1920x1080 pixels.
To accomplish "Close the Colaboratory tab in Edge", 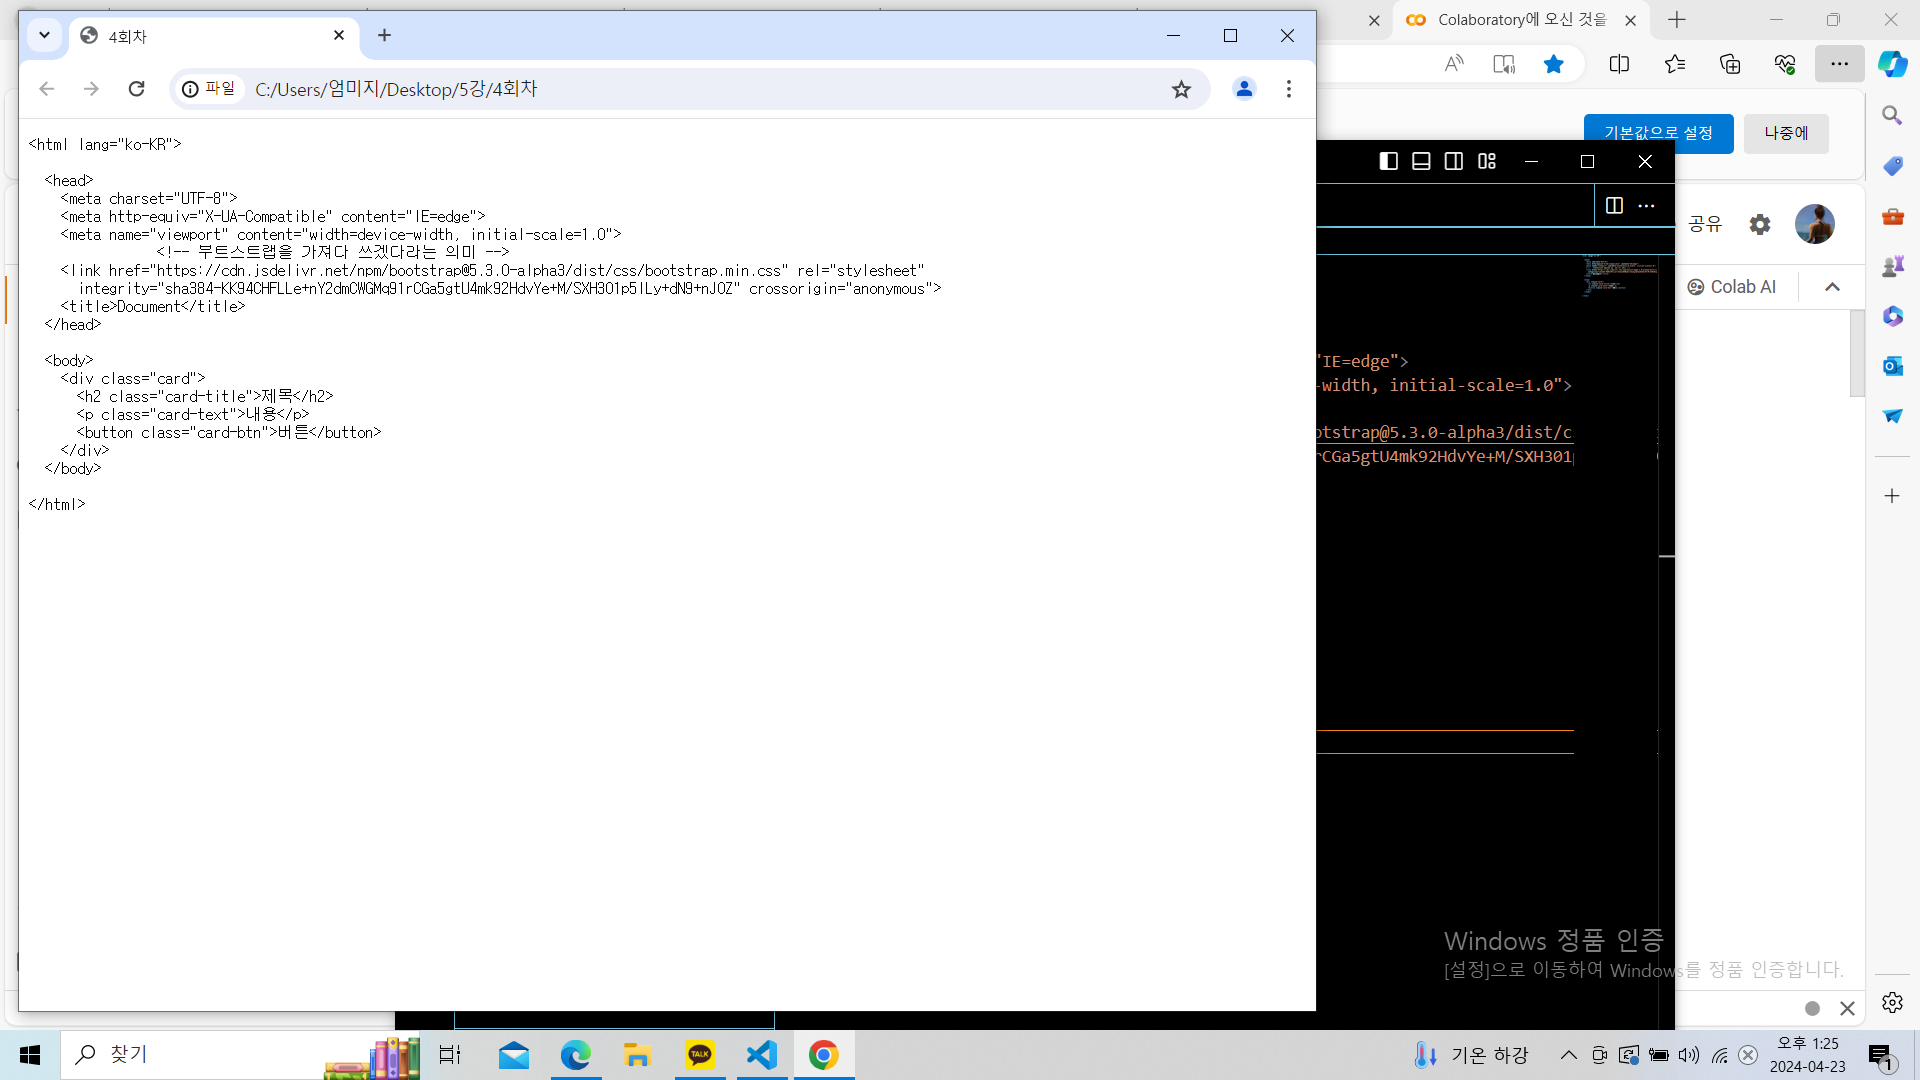I will 1631,20.
